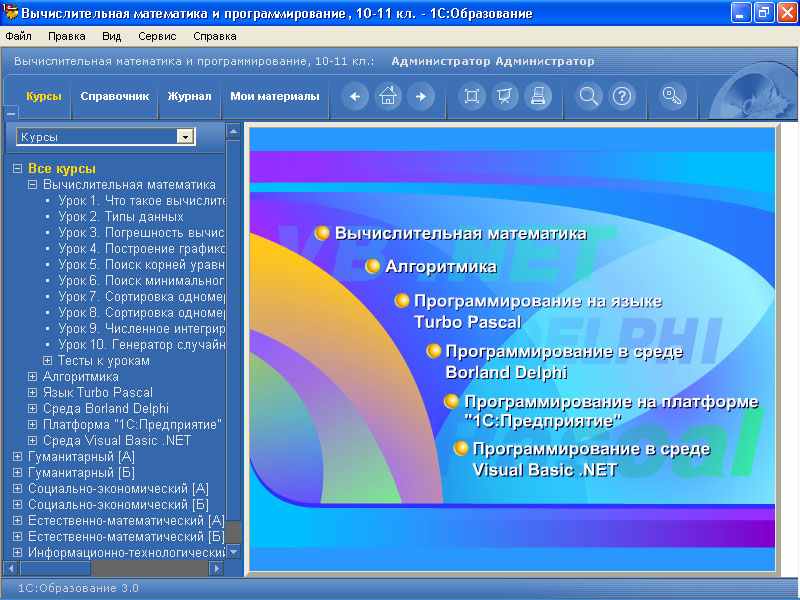Collapse the Вычислительная математика node
This screenshot has width=800, height=600.
click(33, 185)
